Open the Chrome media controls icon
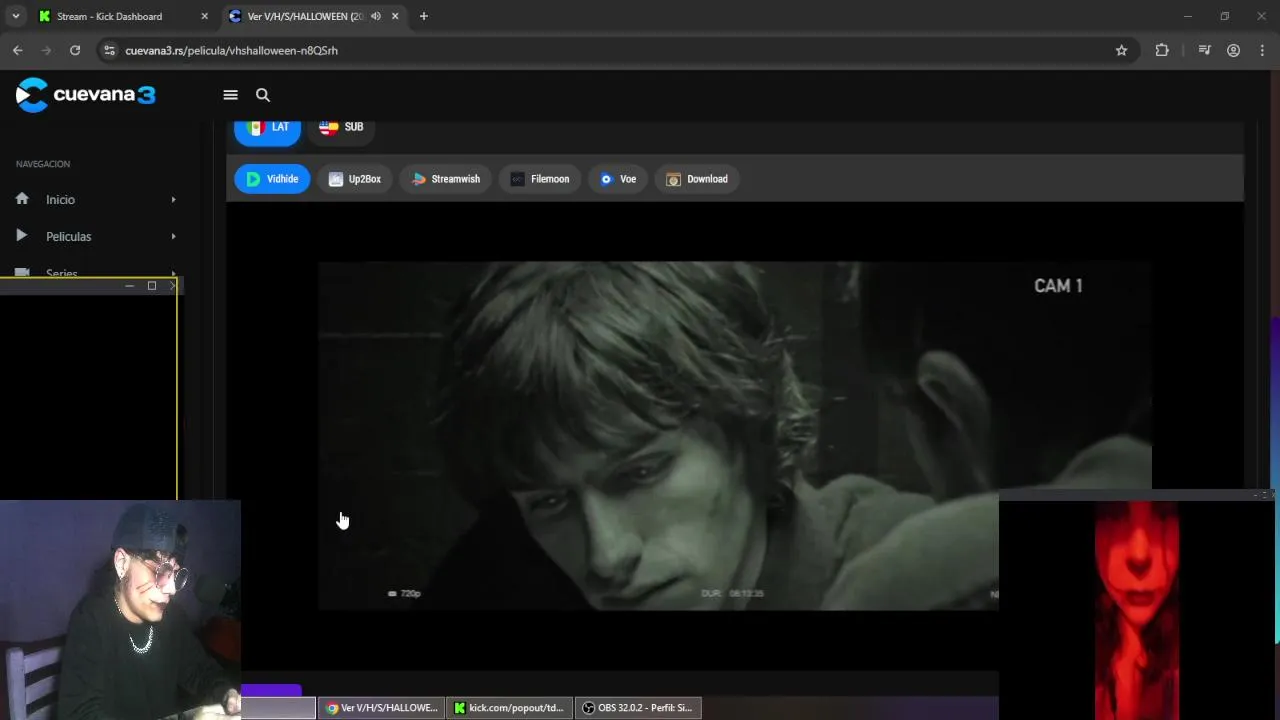This screenshot has width=1280, height=720. pyautogui.click(x=1205, y=50)
